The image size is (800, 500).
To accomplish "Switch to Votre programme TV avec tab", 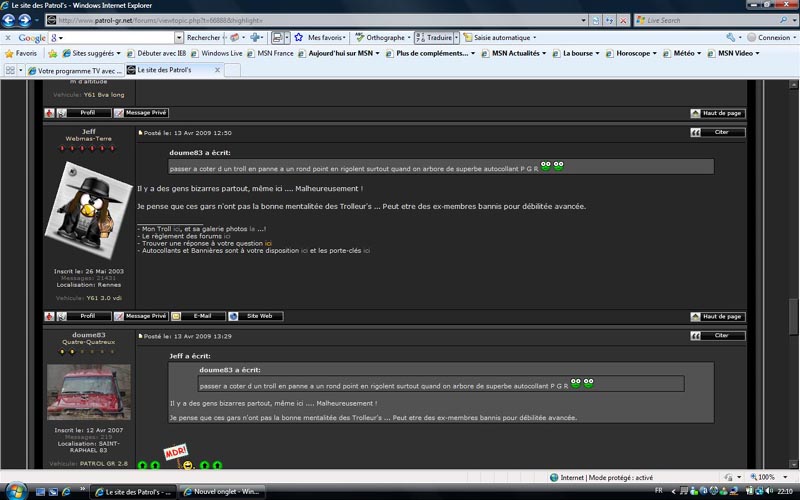I will pyautogui.click(x=74, y=70).
